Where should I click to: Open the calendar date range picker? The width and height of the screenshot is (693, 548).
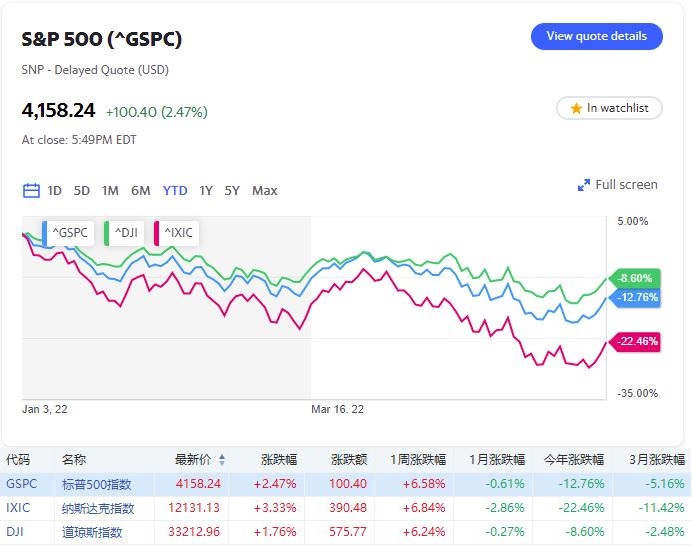[x=31, y=191]
